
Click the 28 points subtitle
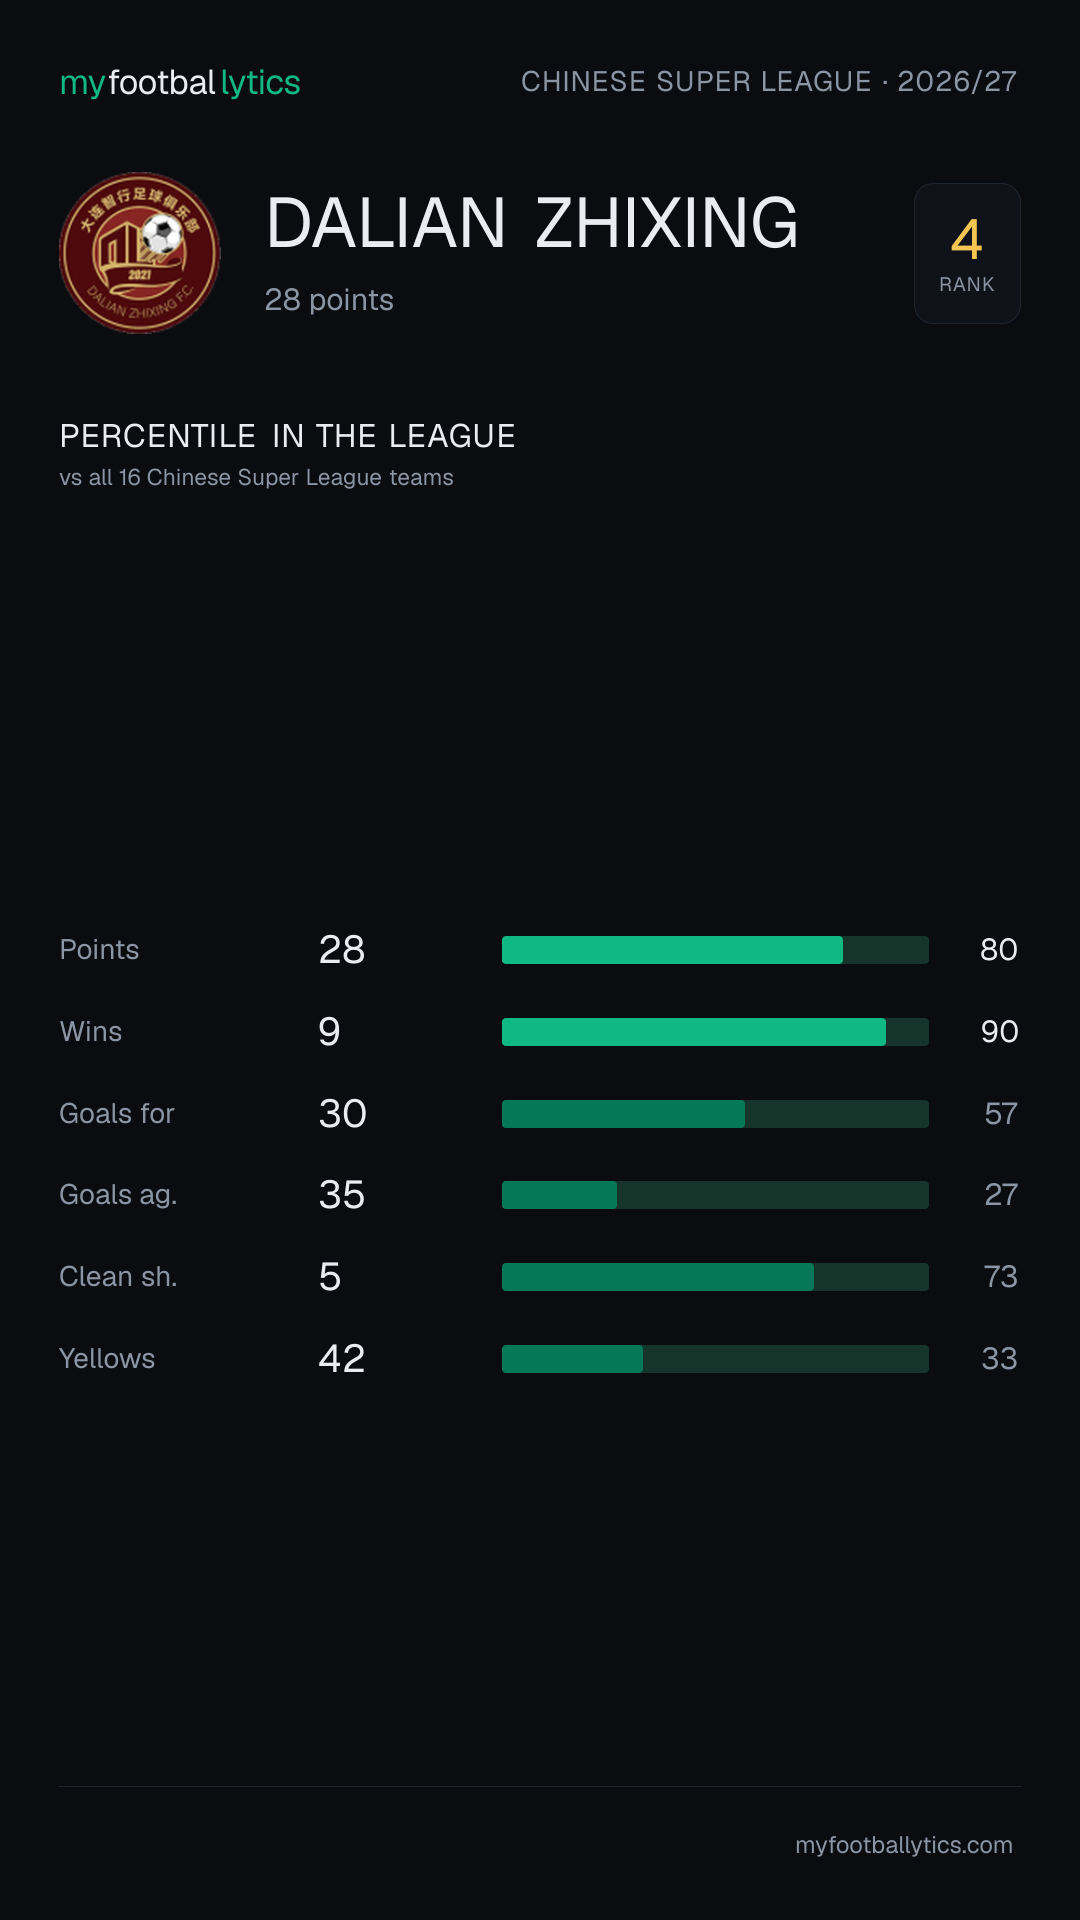(329, 300)
